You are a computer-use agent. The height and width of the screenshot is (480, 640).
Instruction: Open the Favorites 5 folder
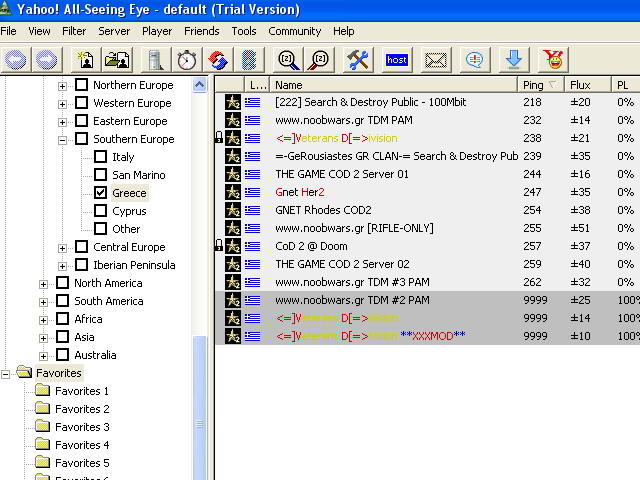(72, 463)
